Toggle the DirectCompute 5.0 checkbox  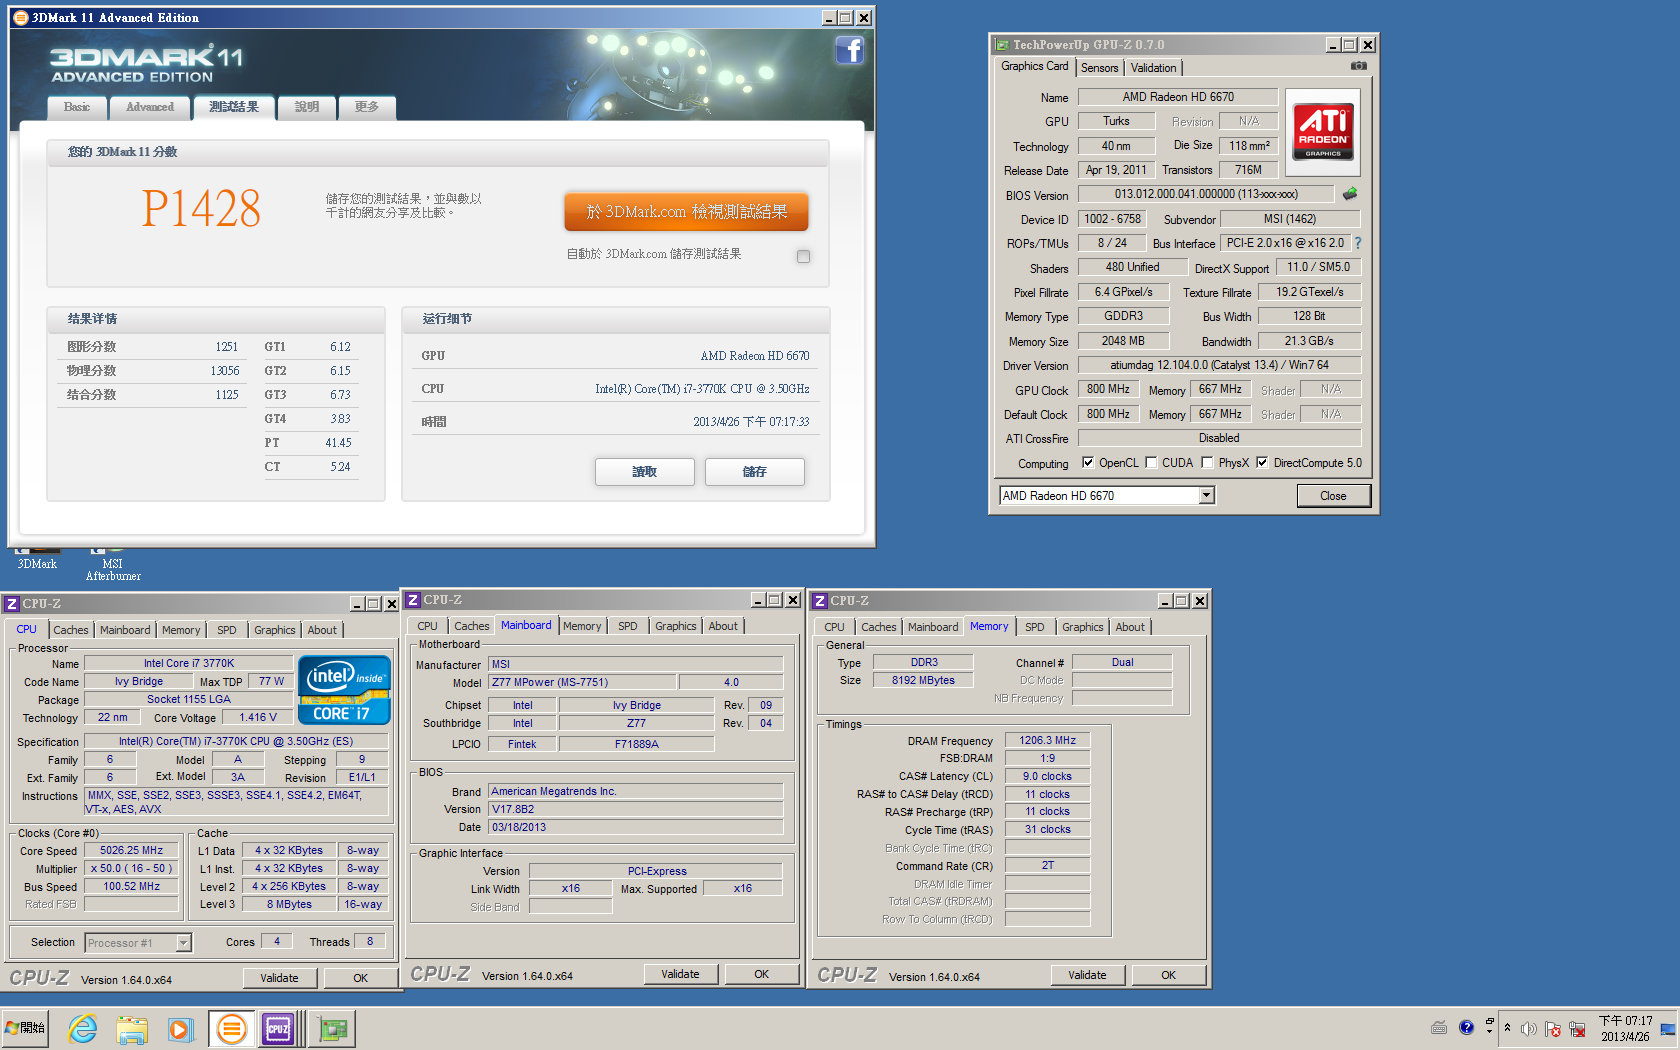(x=1262, y=462)
